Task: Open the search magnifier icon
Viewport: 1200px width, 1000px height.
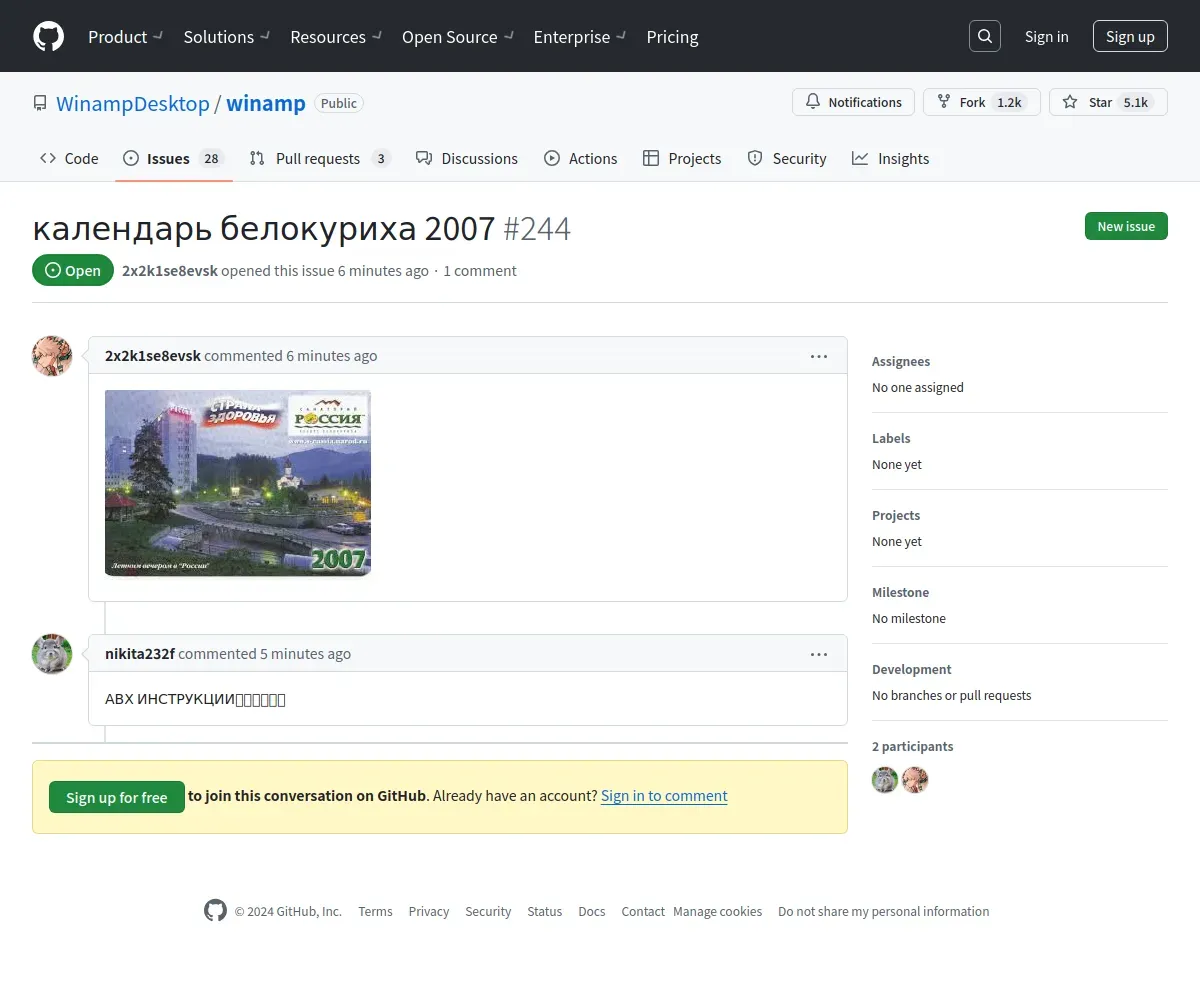Action: click(x=984, y=37)
